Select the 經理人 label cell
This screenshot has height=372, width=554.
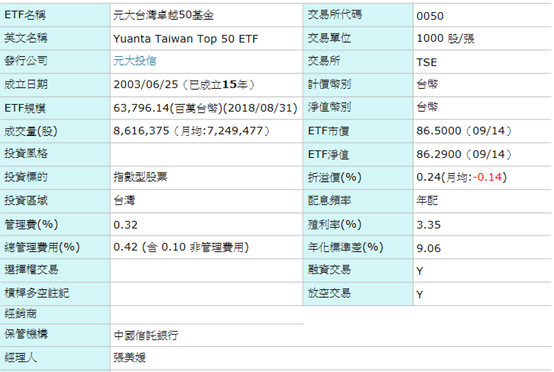point(55,358)
